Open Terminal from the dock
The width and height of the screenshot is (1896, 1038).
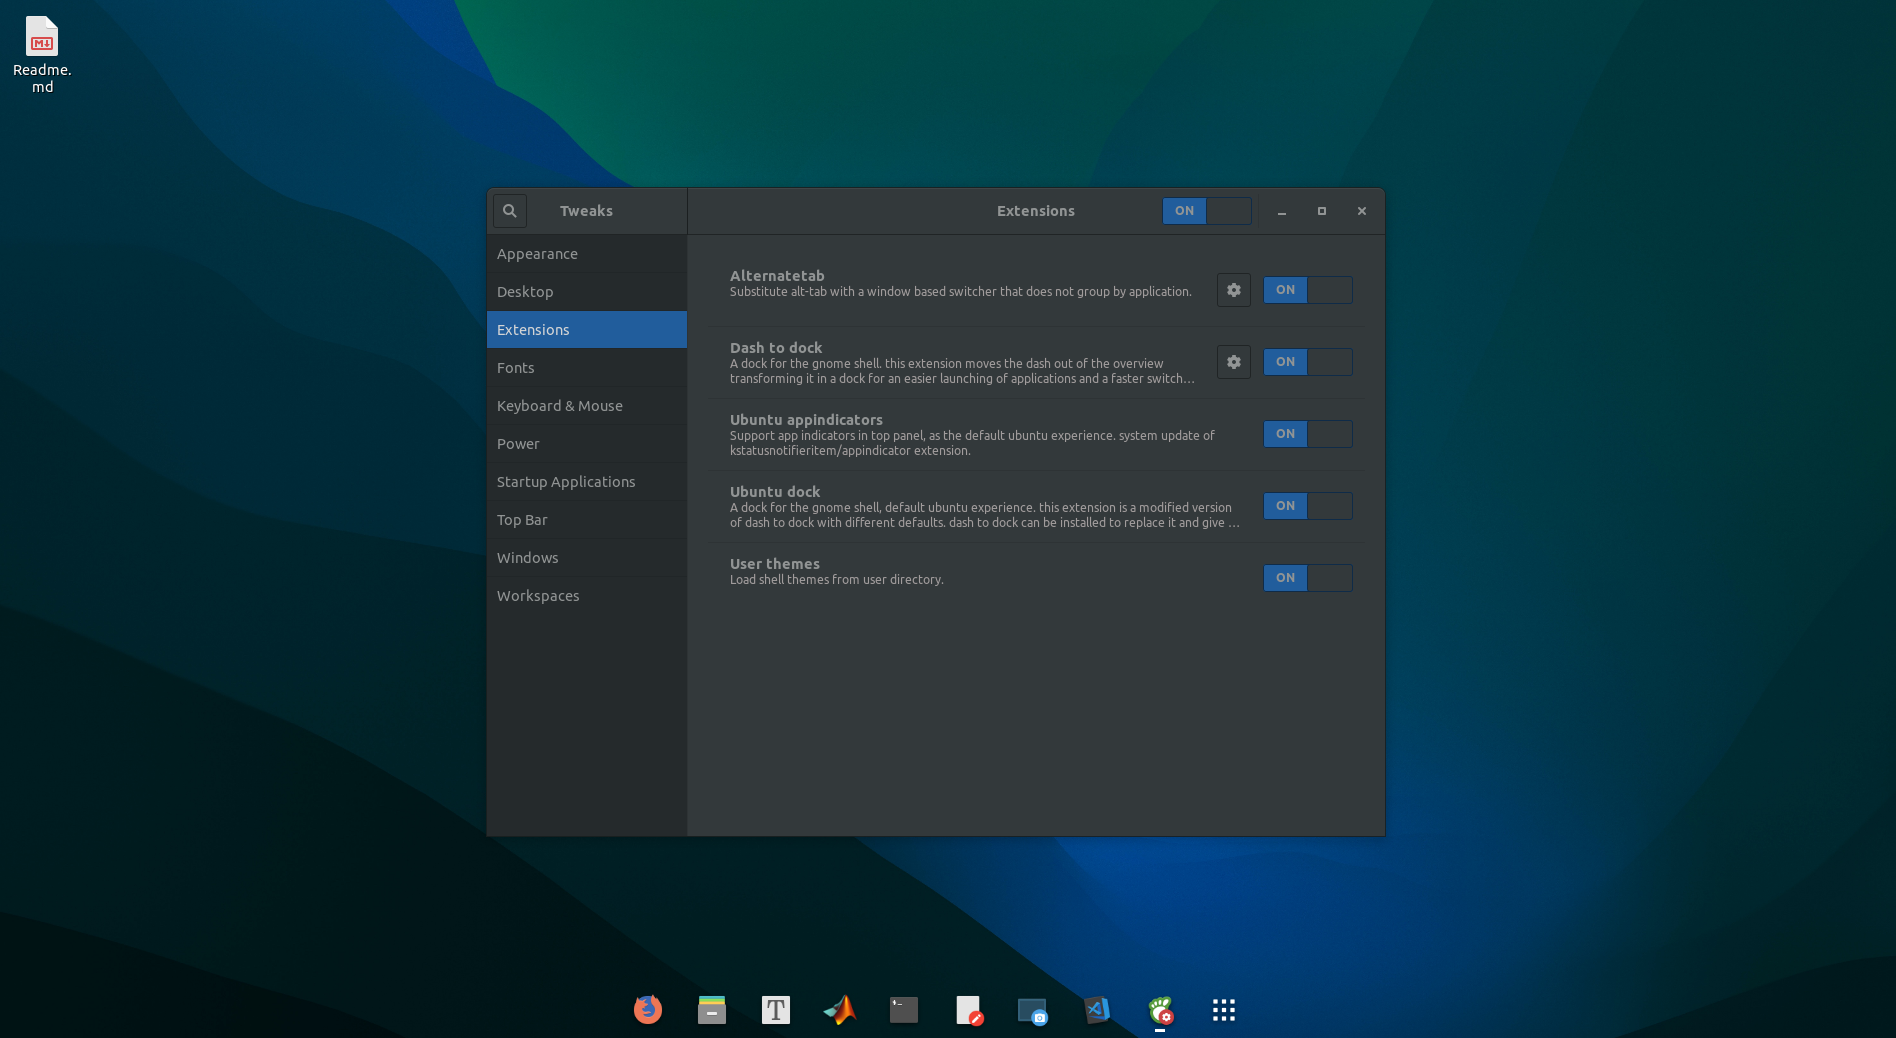(904, 1010)
